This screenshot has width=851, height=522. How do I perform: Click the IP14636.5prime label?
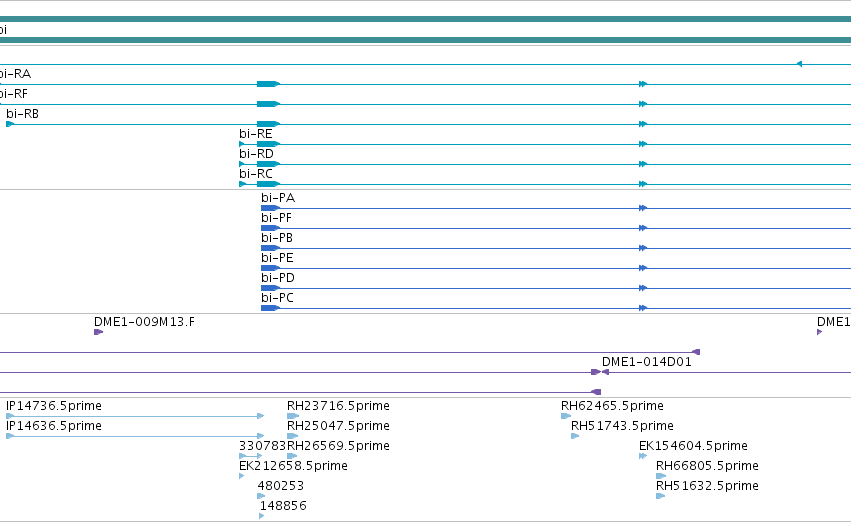coord(54,426)
